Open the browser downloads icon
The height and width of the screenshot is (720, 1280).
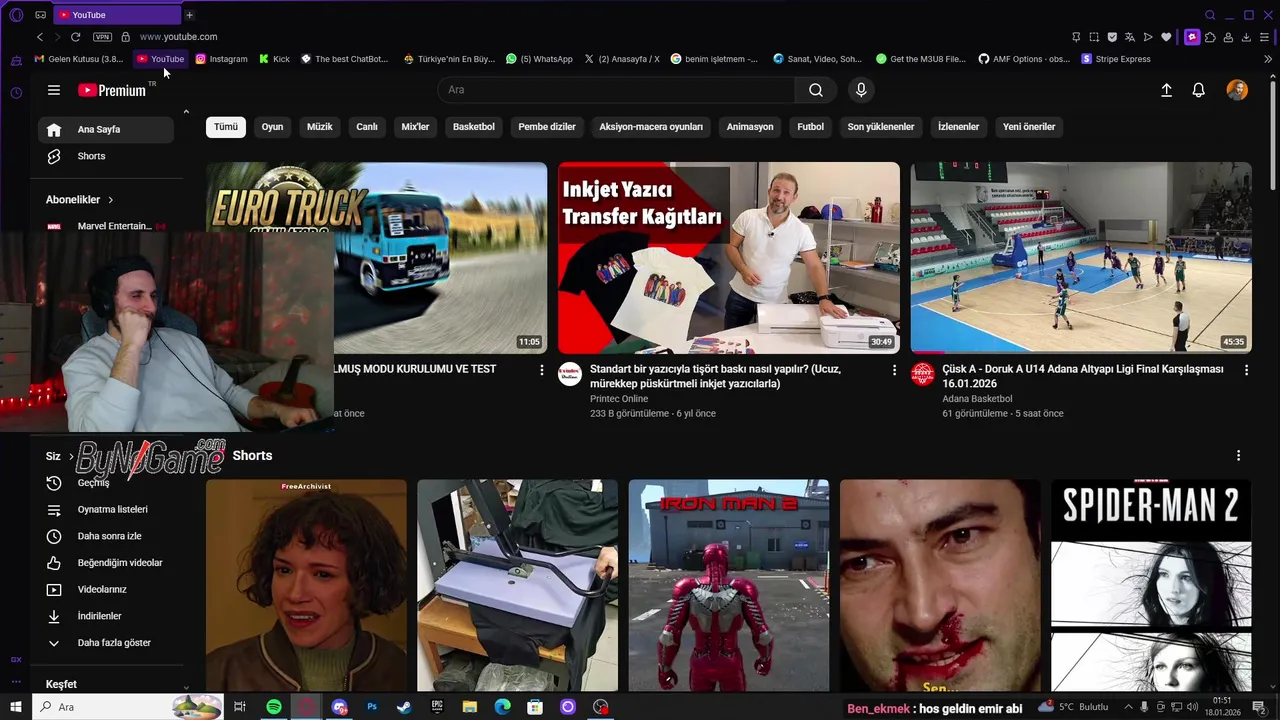coord(1246,37)
